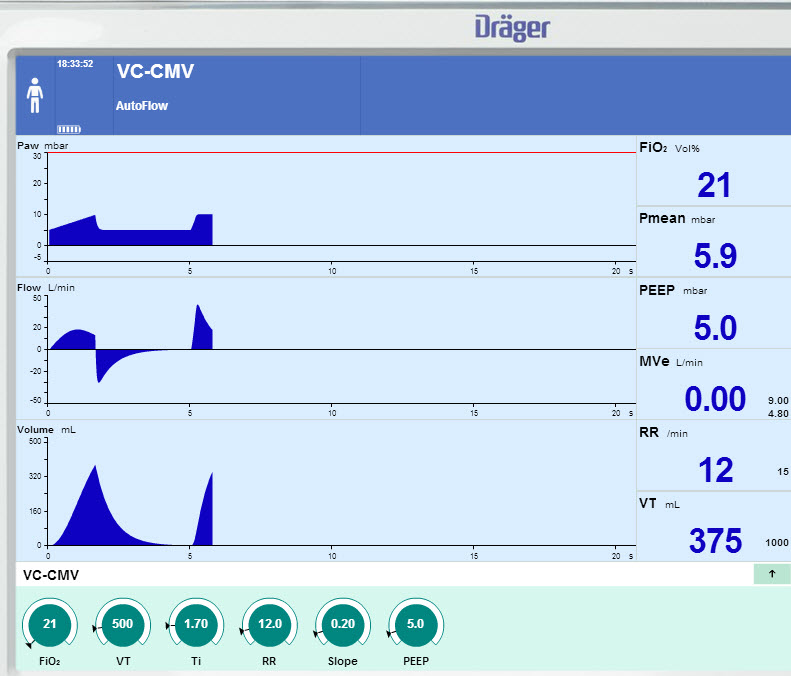Select the measured VT value 375
791x676 pixels.
pyautogui.click(x=715, y=541)
